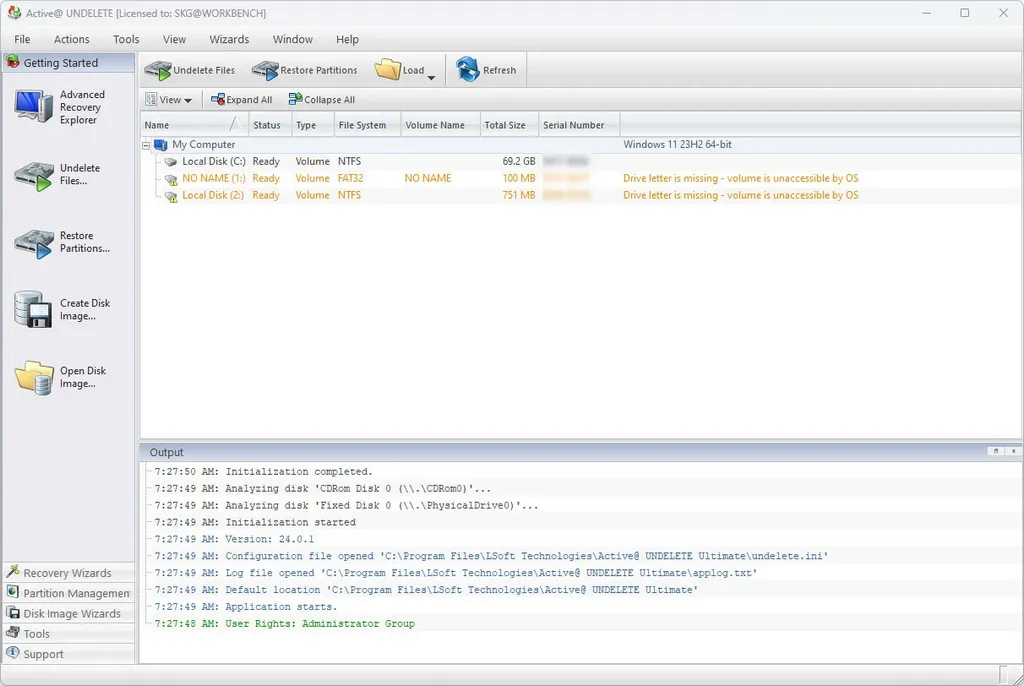Click the 'Windows 11 23H2 64-bit' text
The image size is (1024, 686).
click(677, 144)
